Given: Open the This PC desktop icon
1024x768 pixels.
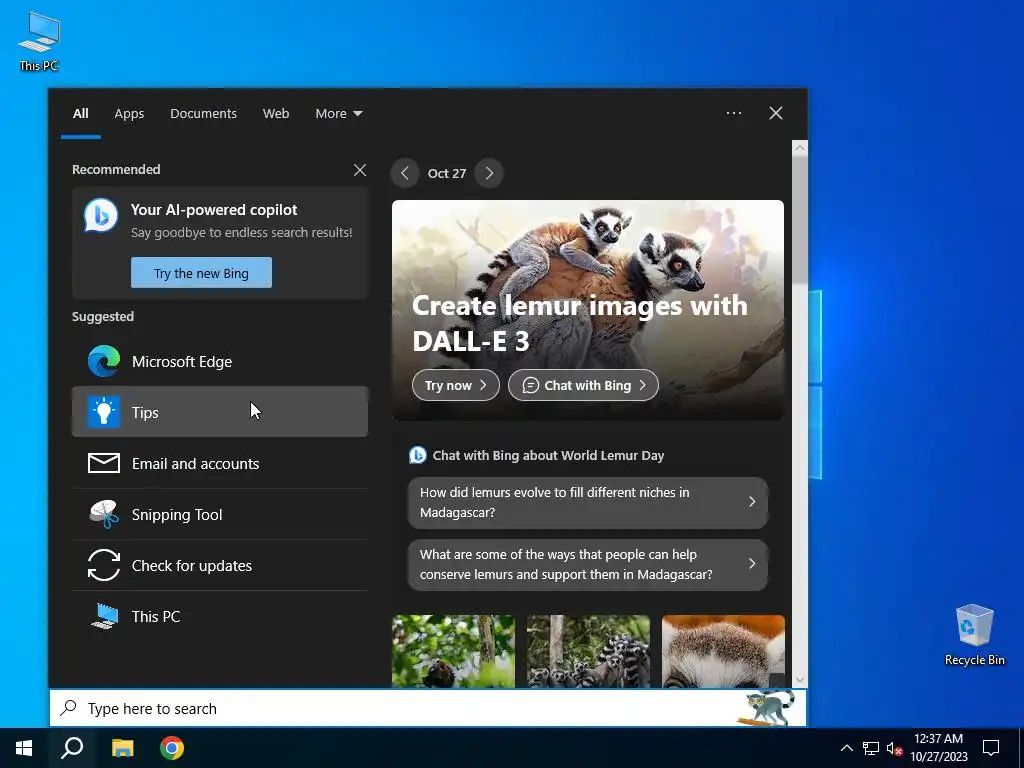Looking at the screenshot, I should tap(39, 40).
